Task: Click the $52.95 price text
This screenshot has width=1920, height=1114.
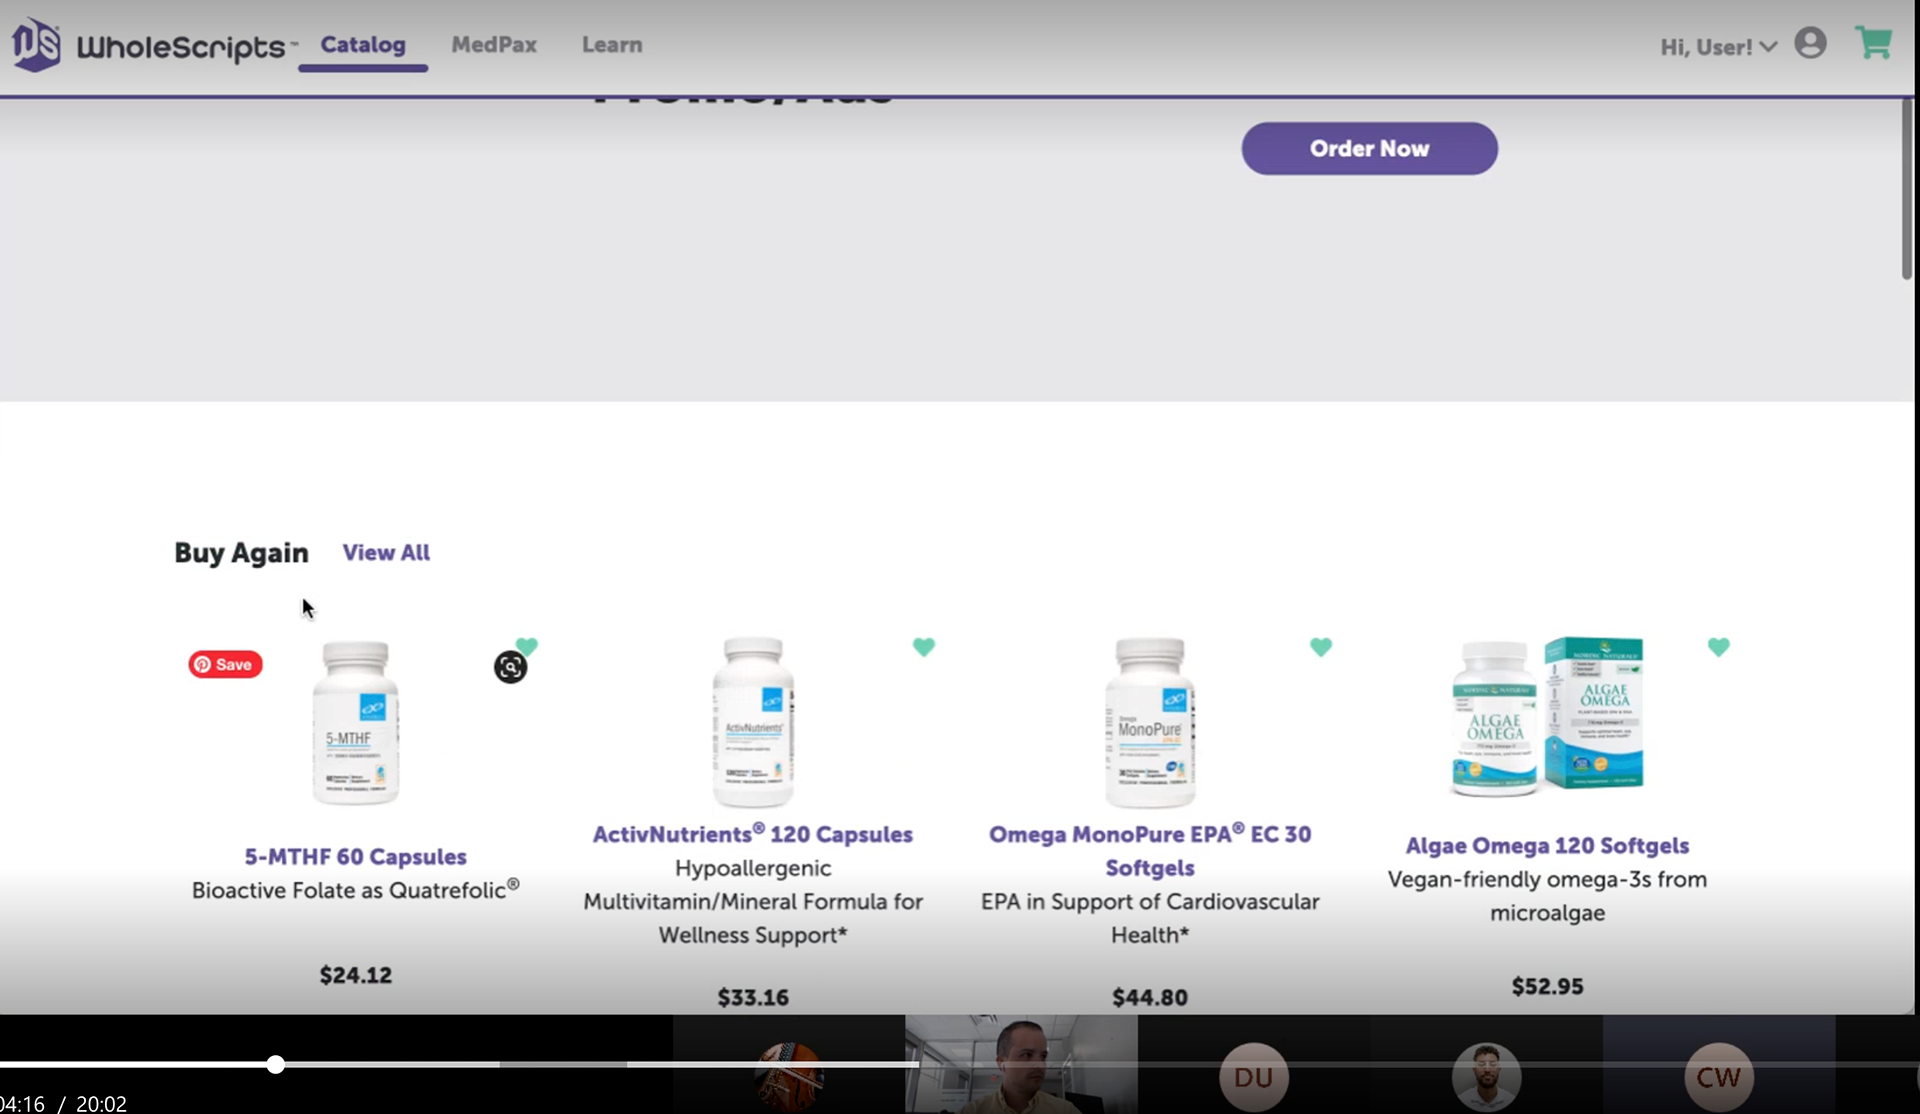Action: click(x=1547, y=986)
